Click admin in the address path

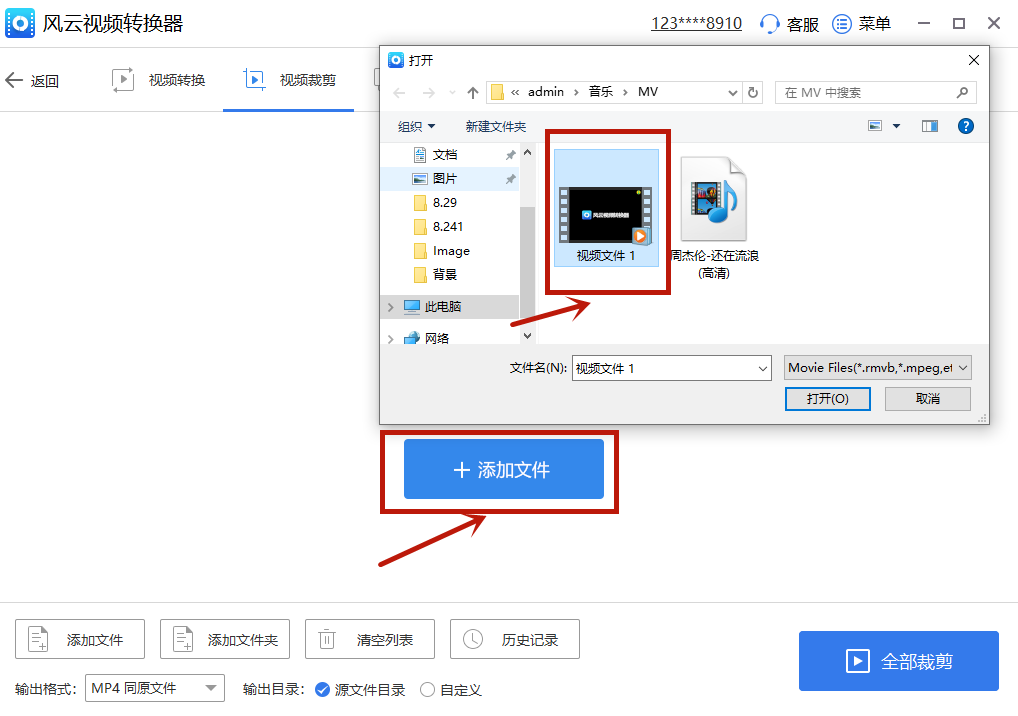545,92
